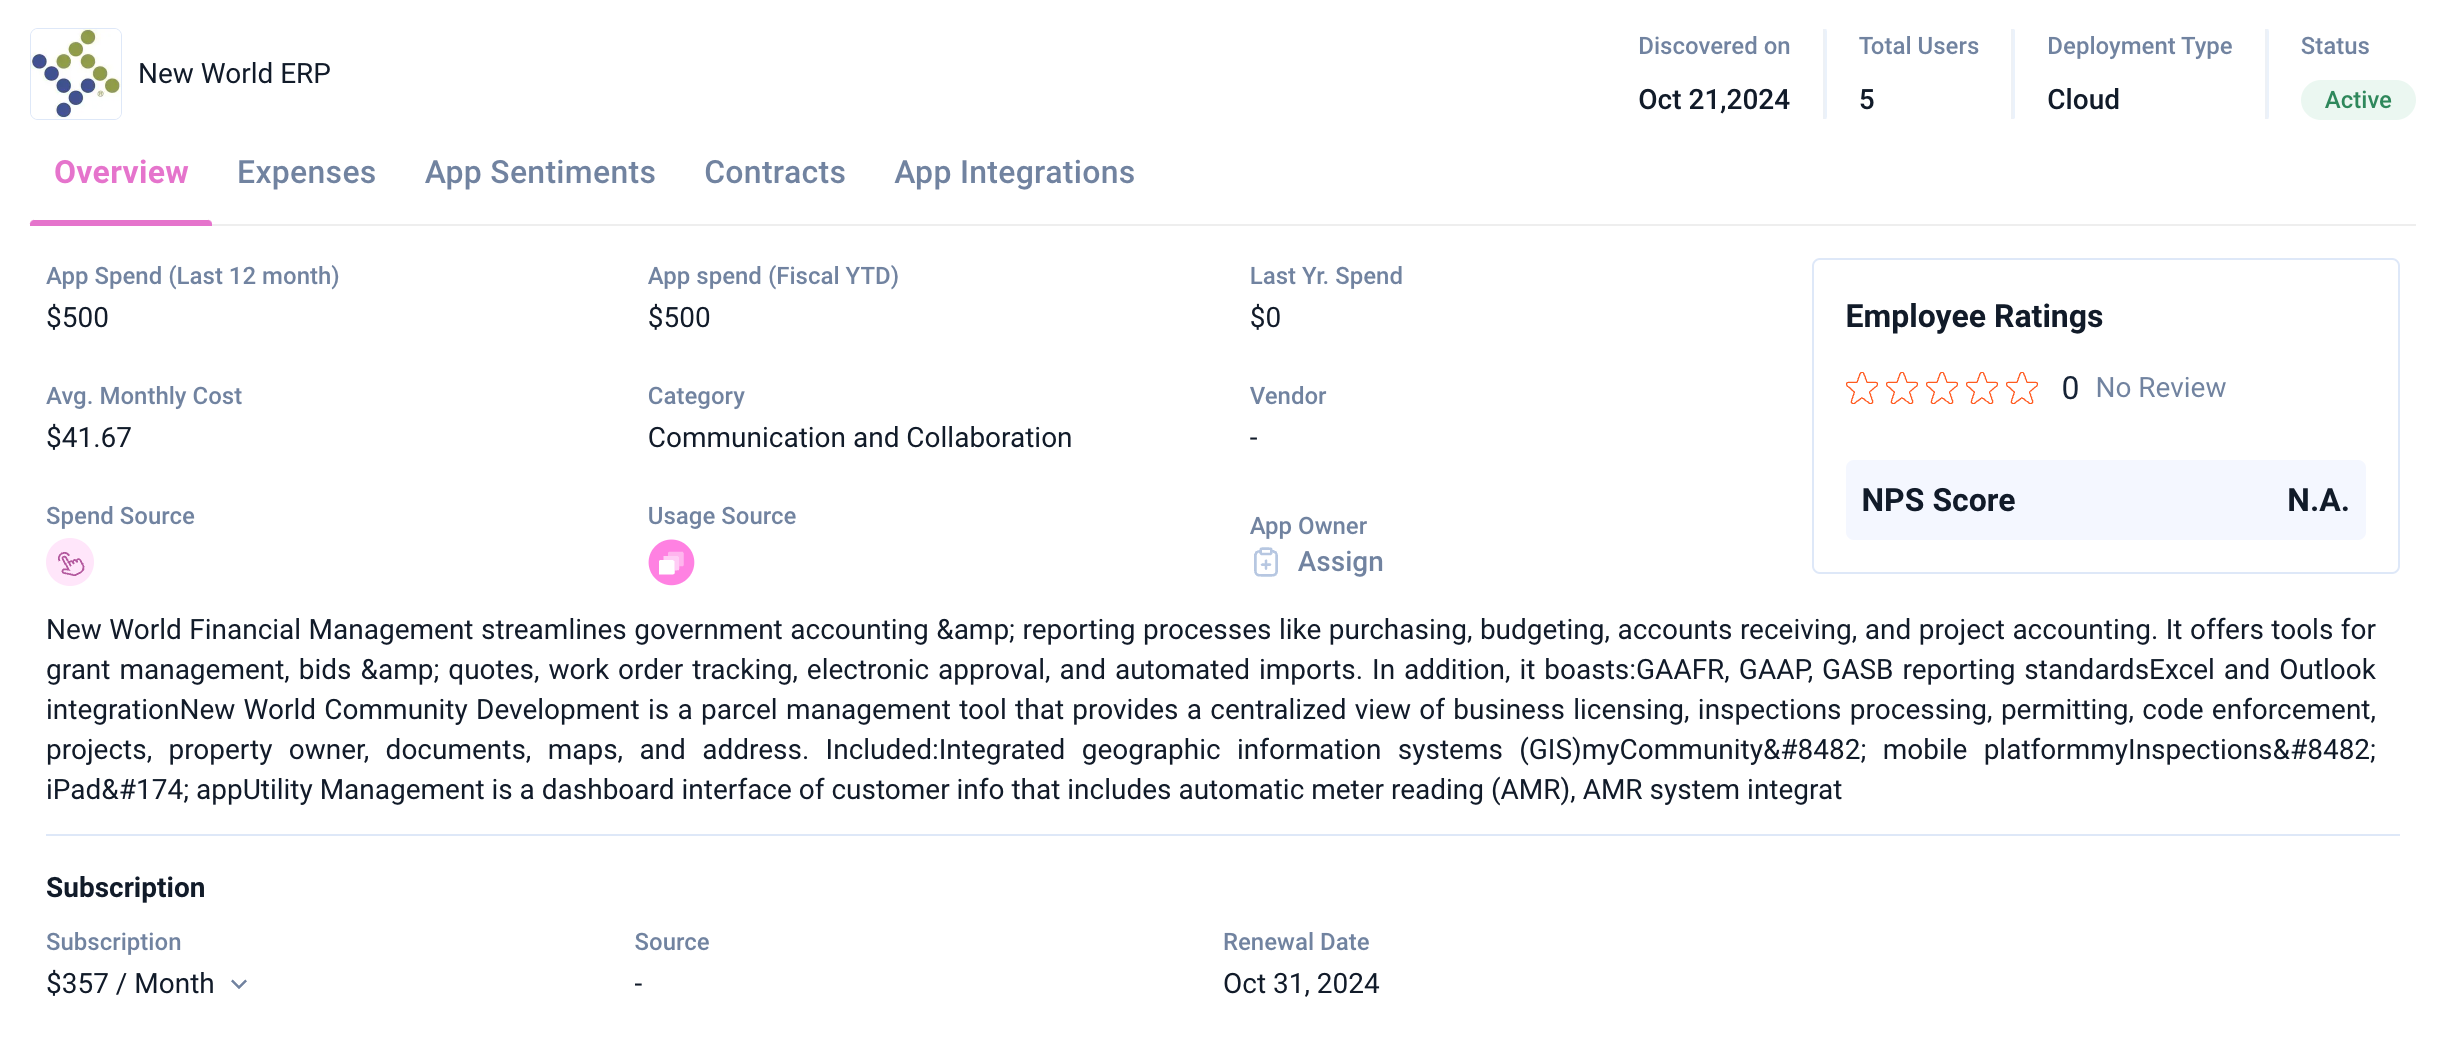Switch to the Expenses tab
Screen dimensions: 2448x1048
coord(306,173)
